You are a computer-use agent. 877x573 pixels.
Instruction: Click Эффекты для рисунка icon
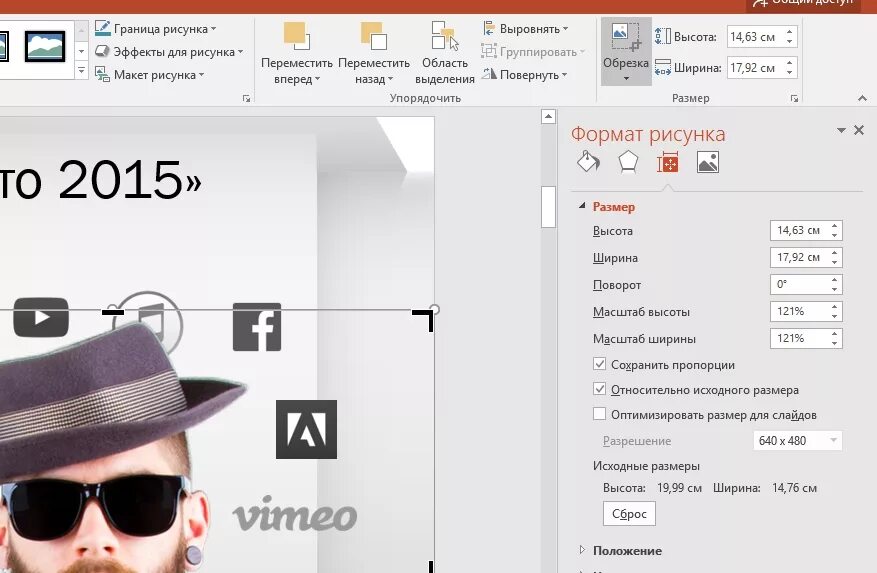click(102, 51)
